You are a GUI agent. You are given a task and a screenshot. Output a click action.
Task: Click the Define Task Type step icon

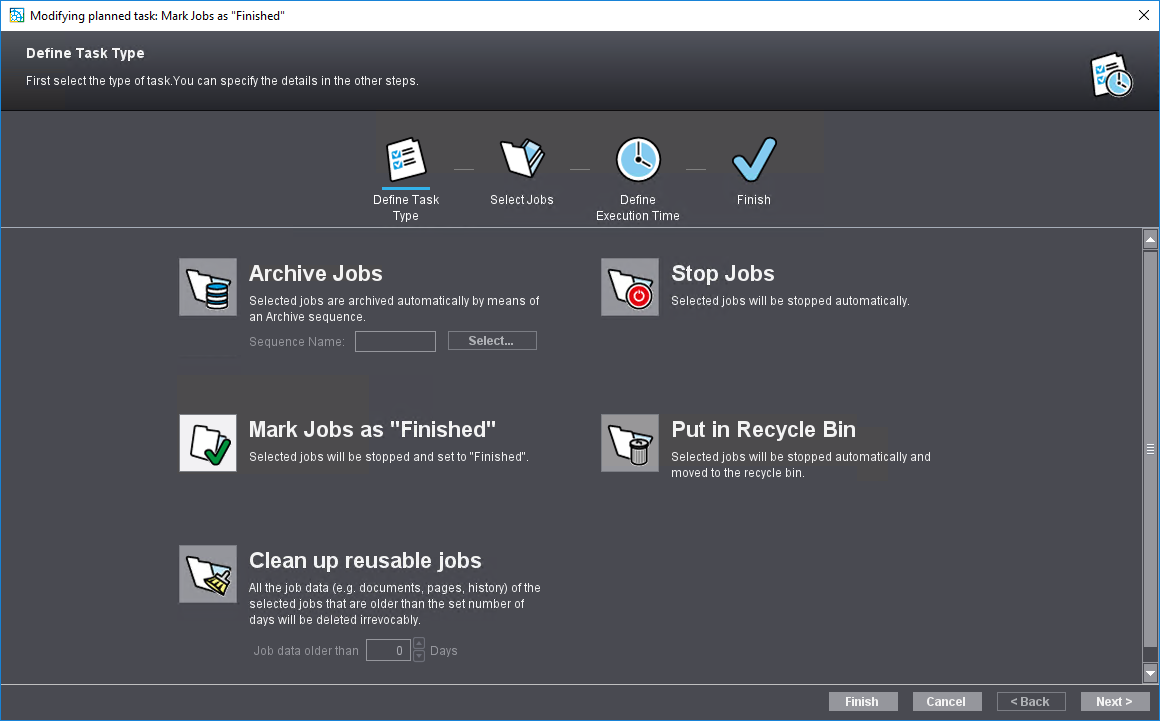point(406,160)
